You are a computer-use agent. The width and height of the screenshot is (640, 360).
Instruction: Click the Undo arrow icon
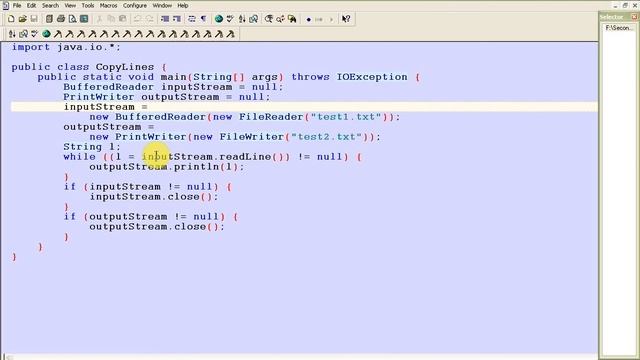tap(138, 19)
